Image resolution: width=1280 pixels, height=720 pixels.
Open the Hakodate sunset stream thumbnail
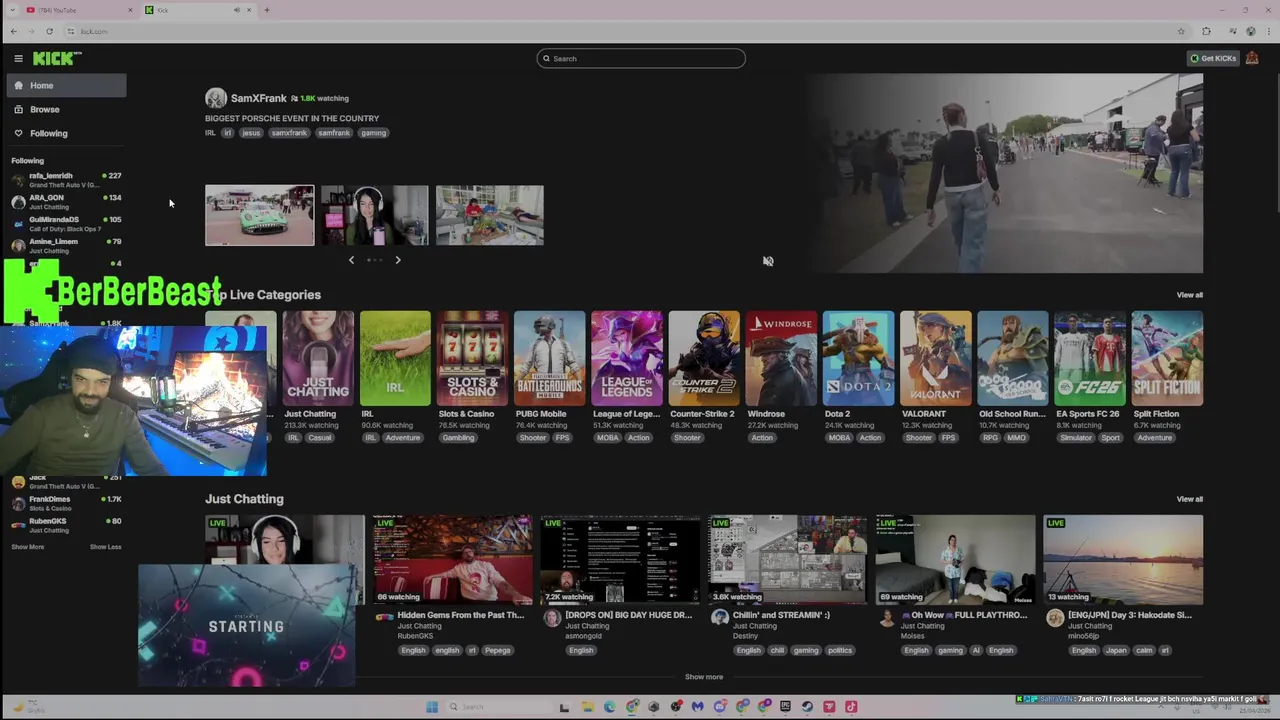(x=1123, y=560)
